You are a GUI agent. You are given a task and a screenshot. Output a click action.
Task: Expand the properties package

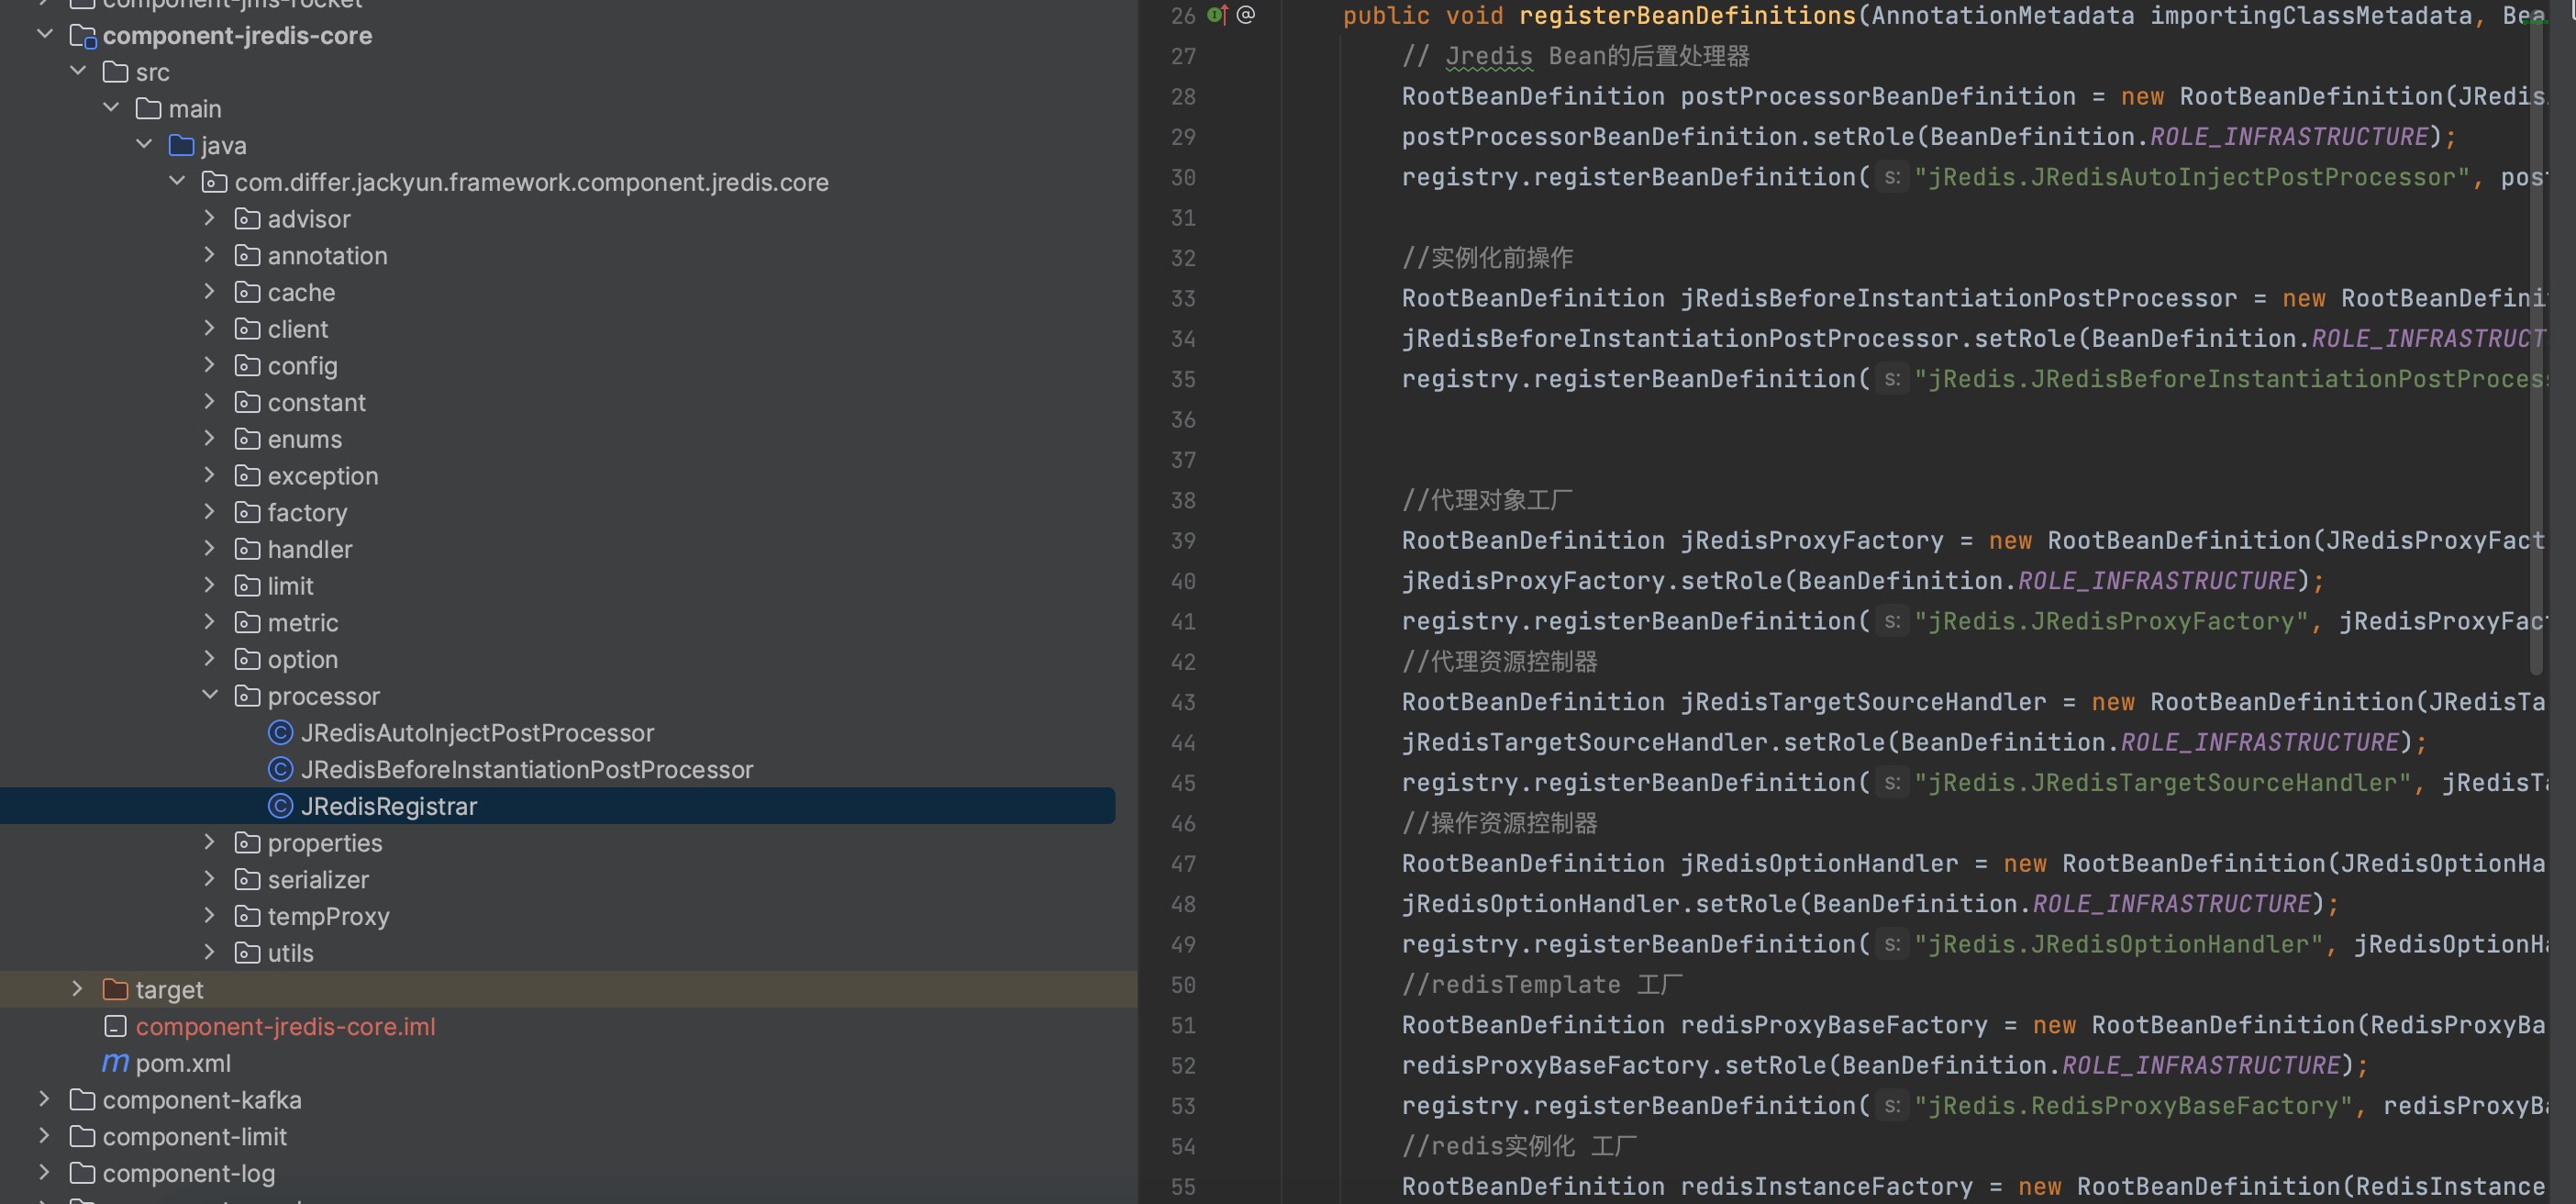click(x=209, y=842)
